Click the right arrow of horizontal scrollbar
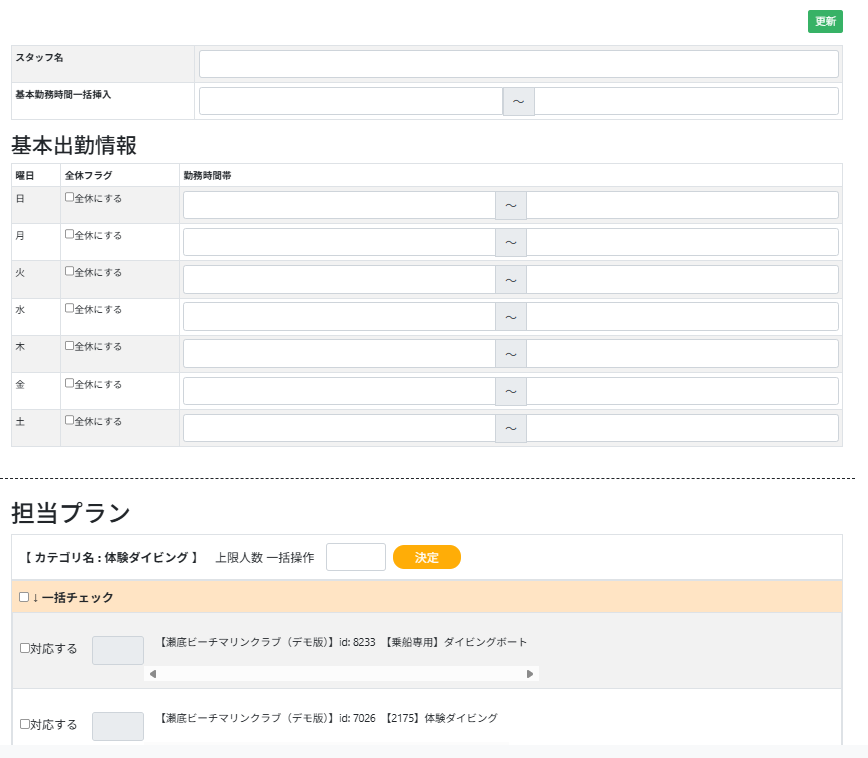 pos(530,674)
